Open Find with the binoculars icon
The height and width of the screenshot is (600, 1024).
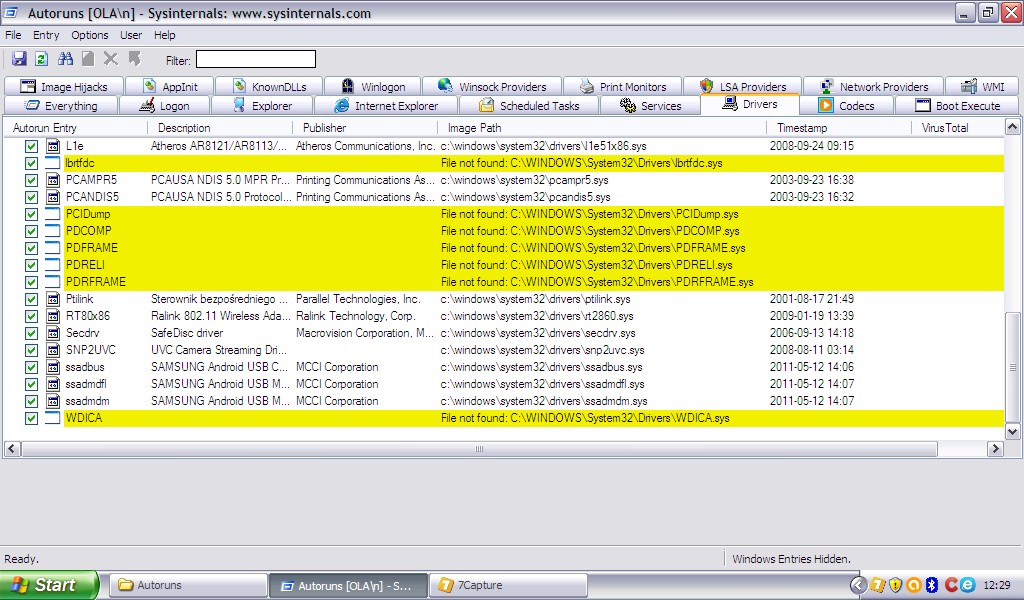point(65,59)
